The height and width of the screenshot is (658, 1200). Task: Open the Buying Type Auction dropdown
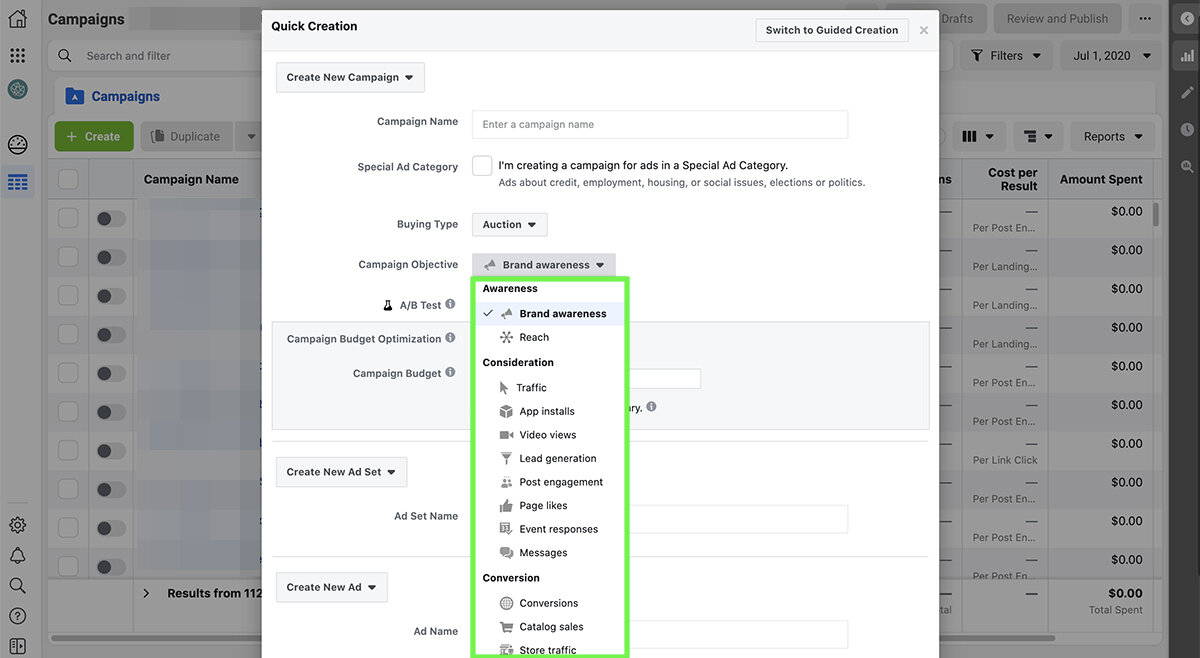(509, 224)
